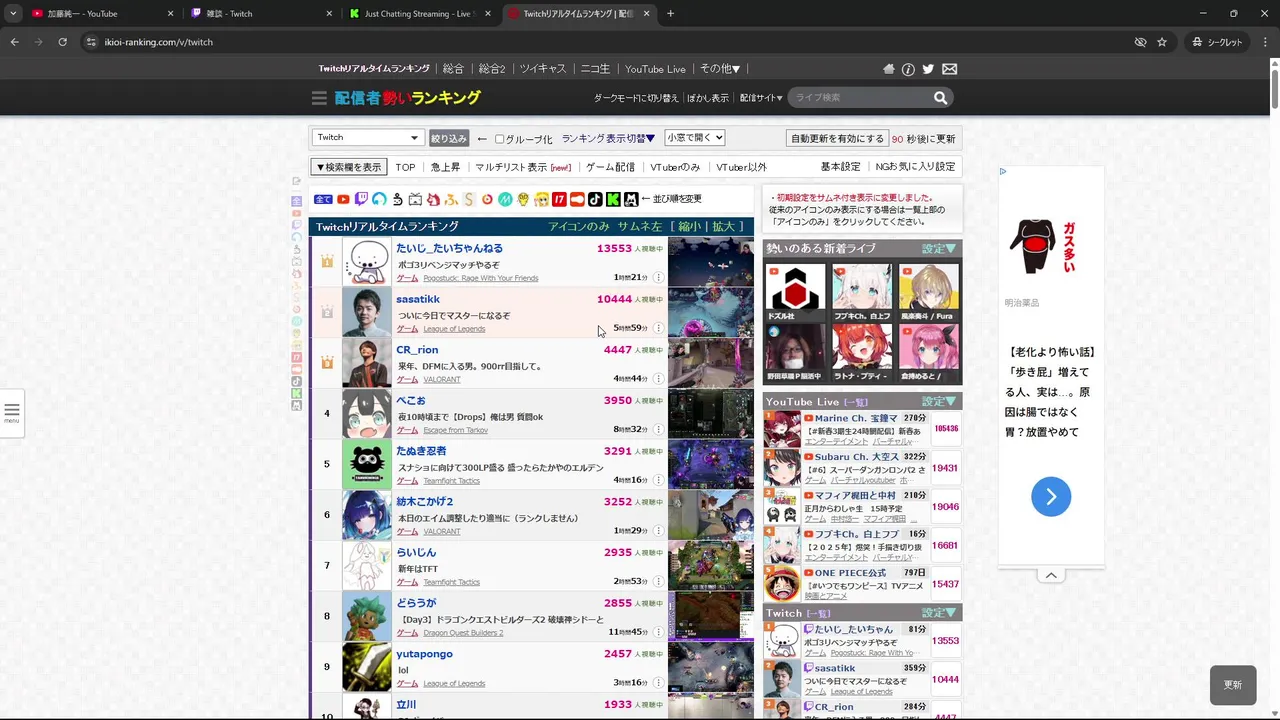Viewport: 1280px width, 720px height.
Task: Open the options dots on sasatikk row
Action: (658, 328)
